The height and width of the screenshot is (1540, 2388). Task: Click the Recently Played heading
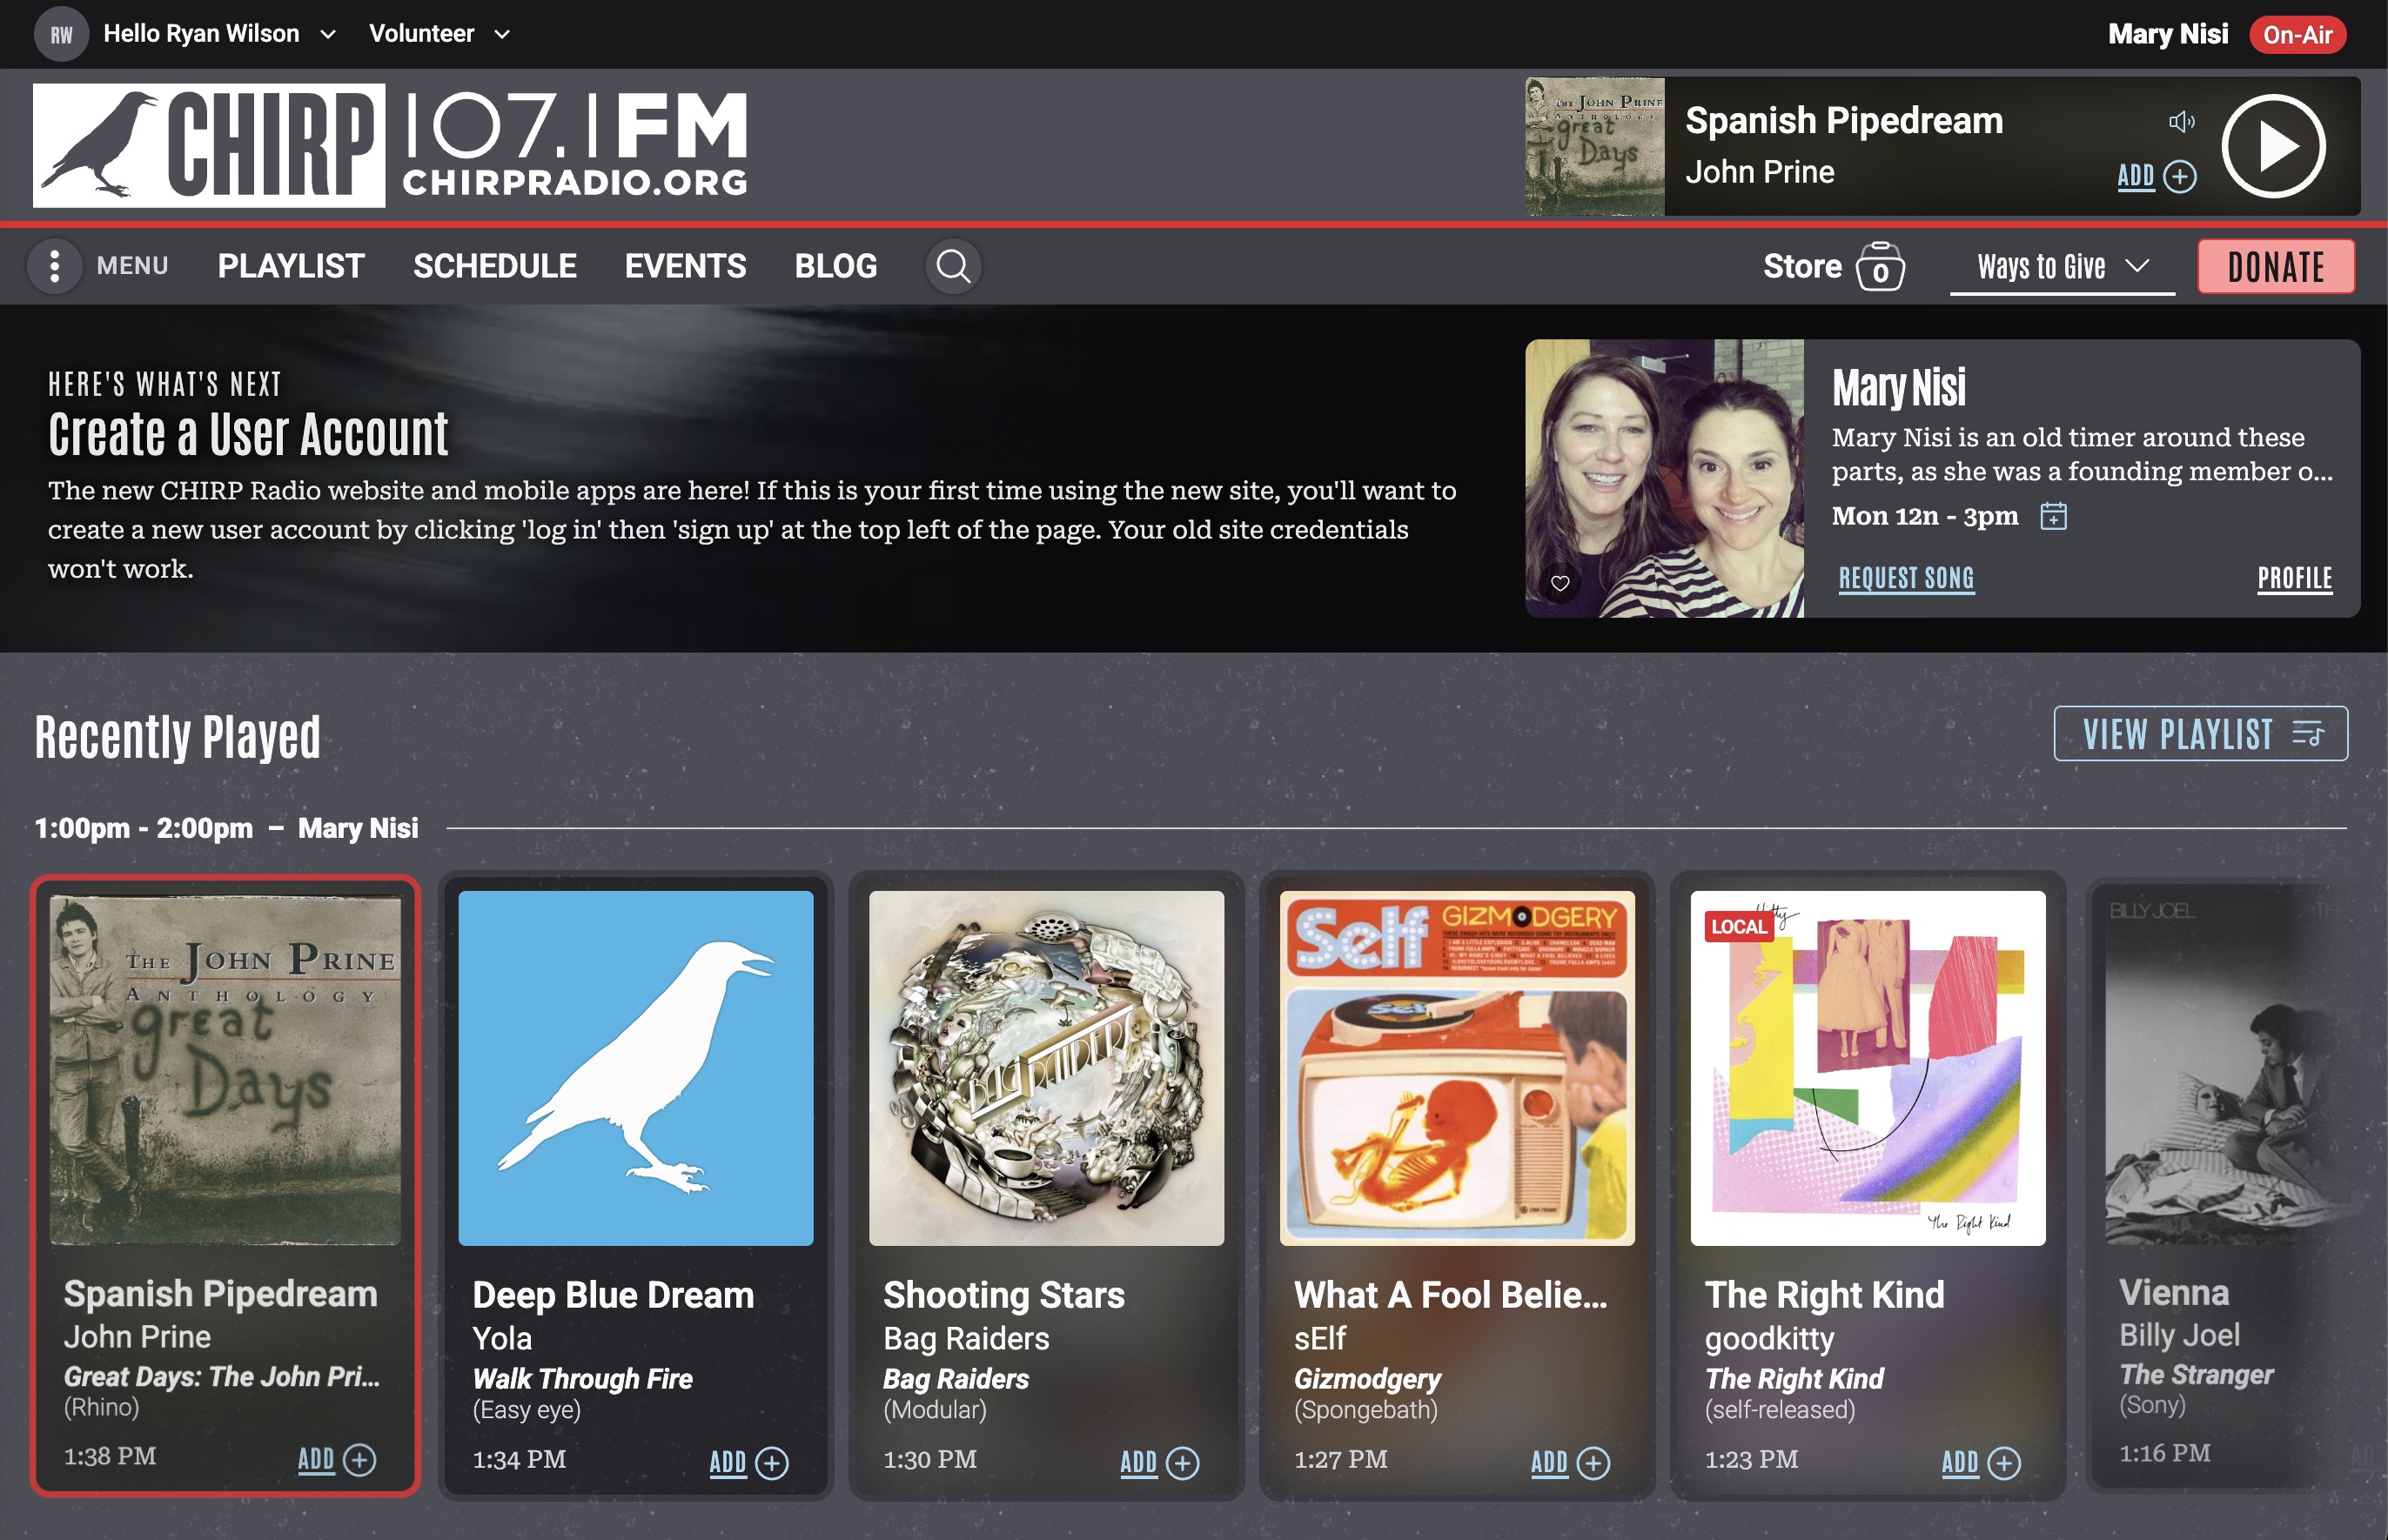coord(178,737)
